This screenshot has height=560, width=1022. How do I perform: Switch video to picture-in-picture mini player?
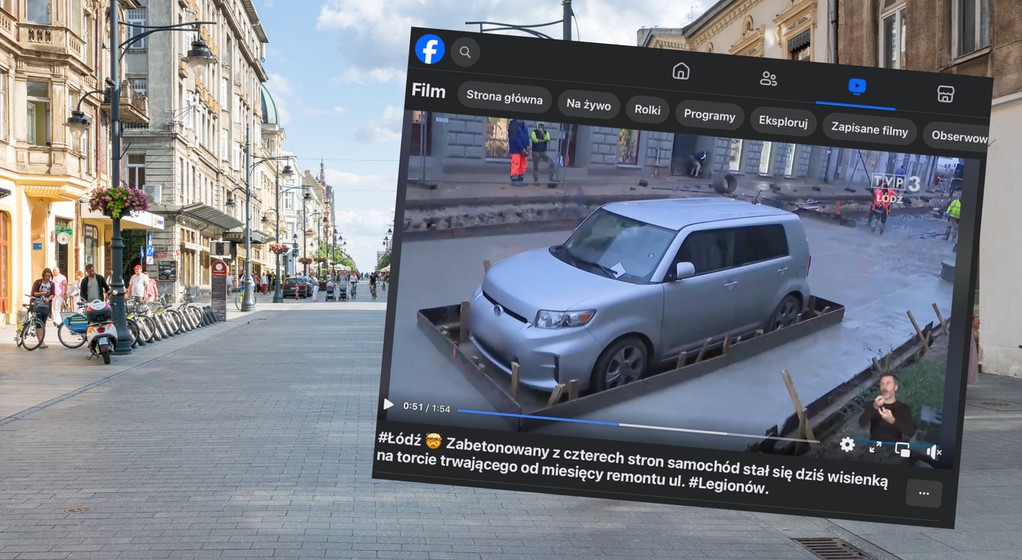[x=903, y=450]
